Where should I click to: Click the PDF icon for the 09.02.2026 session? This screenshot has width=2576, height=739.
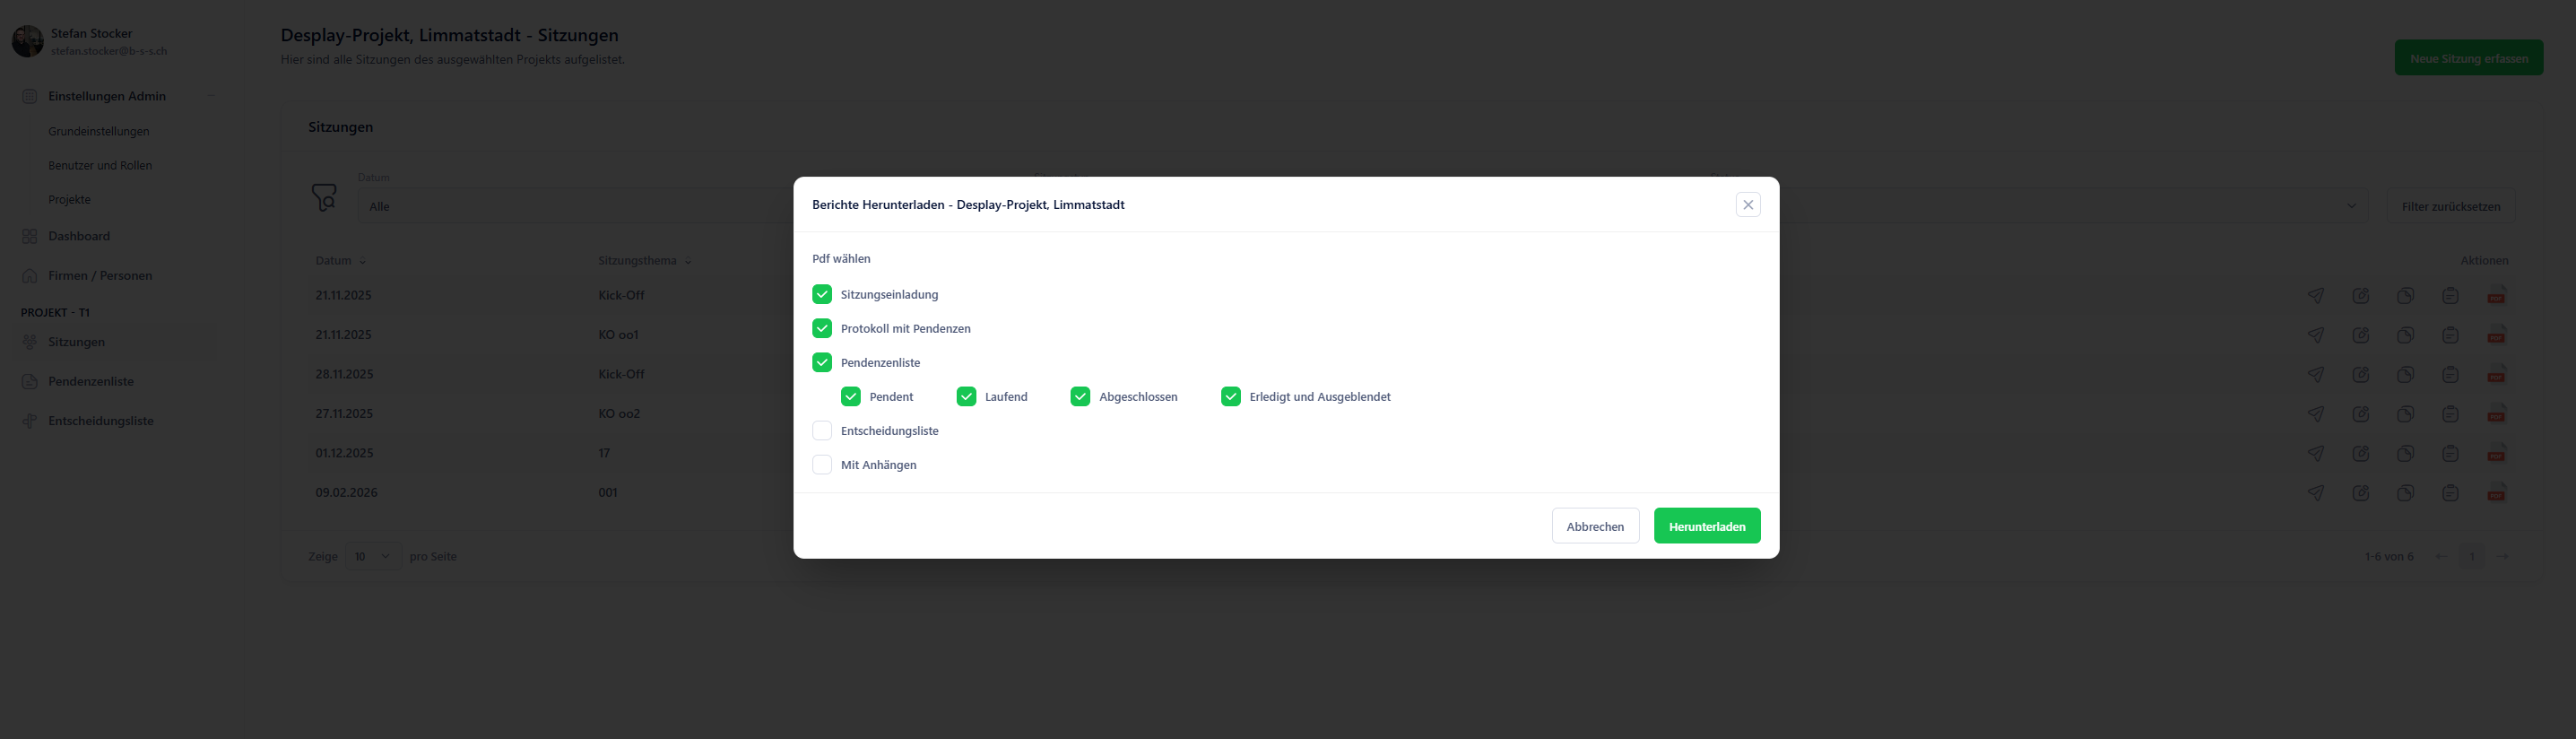(2496, 493)
